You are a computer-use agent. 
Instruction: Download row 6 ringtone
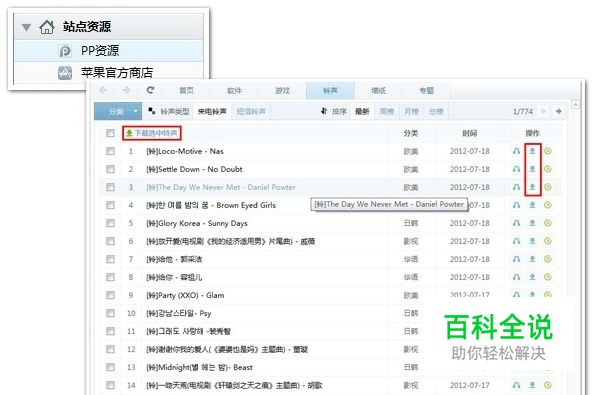point(532,241)
